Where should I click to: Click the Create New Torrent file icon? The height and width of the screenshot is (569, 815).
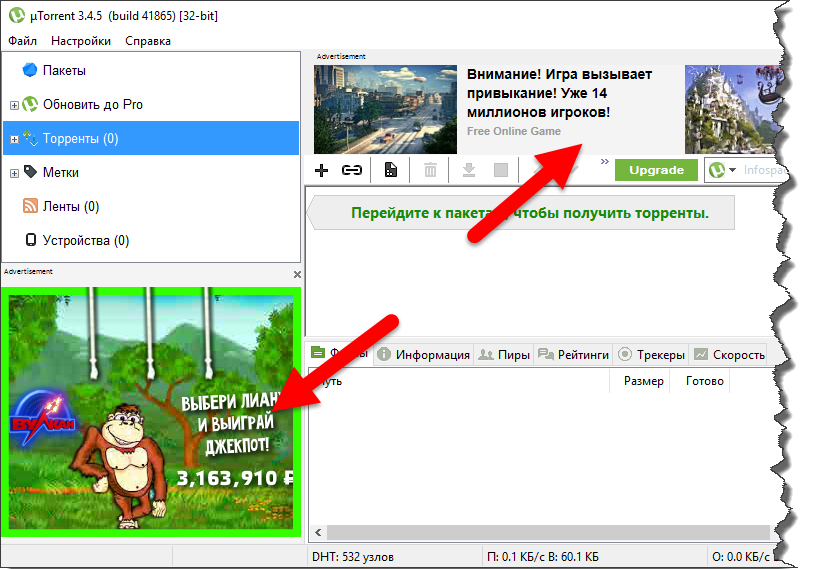click(391, 170)
